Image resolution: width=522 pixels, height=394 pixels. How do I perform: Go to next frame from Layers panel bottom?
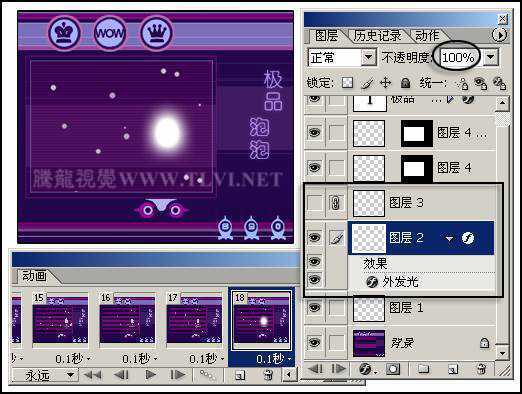coord(338,369)
